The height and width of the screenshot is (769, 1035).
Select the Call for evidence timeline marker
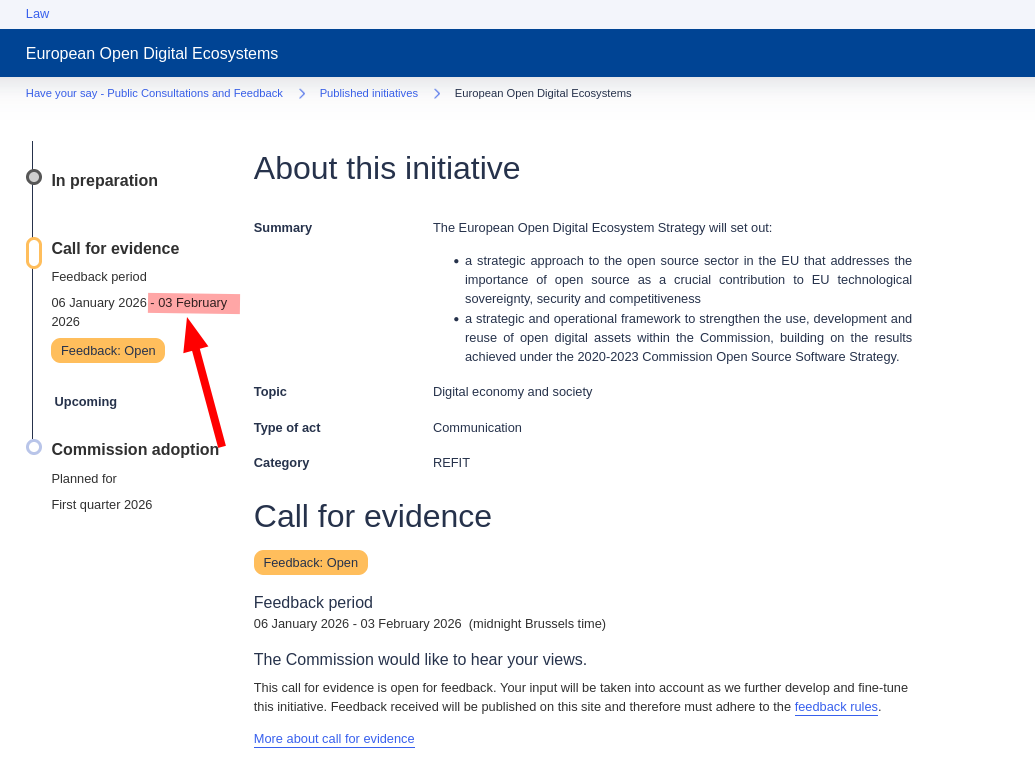pyautogui.click(x=34, y=253)
